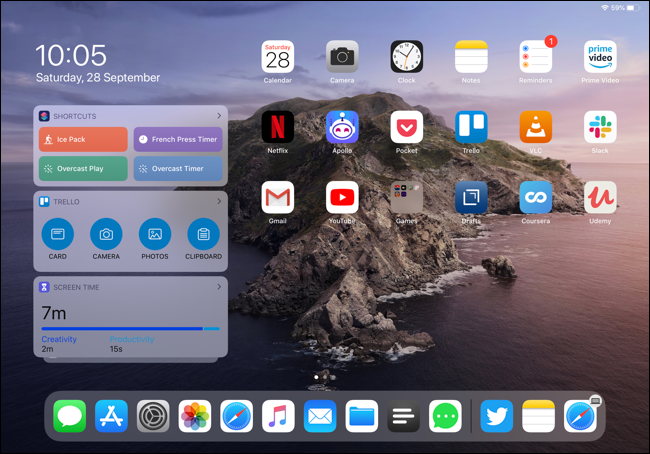Run the French Press Timer shortcut
Image resolution: width=650 pixels, height=454 pixels.
click(178, 139)
